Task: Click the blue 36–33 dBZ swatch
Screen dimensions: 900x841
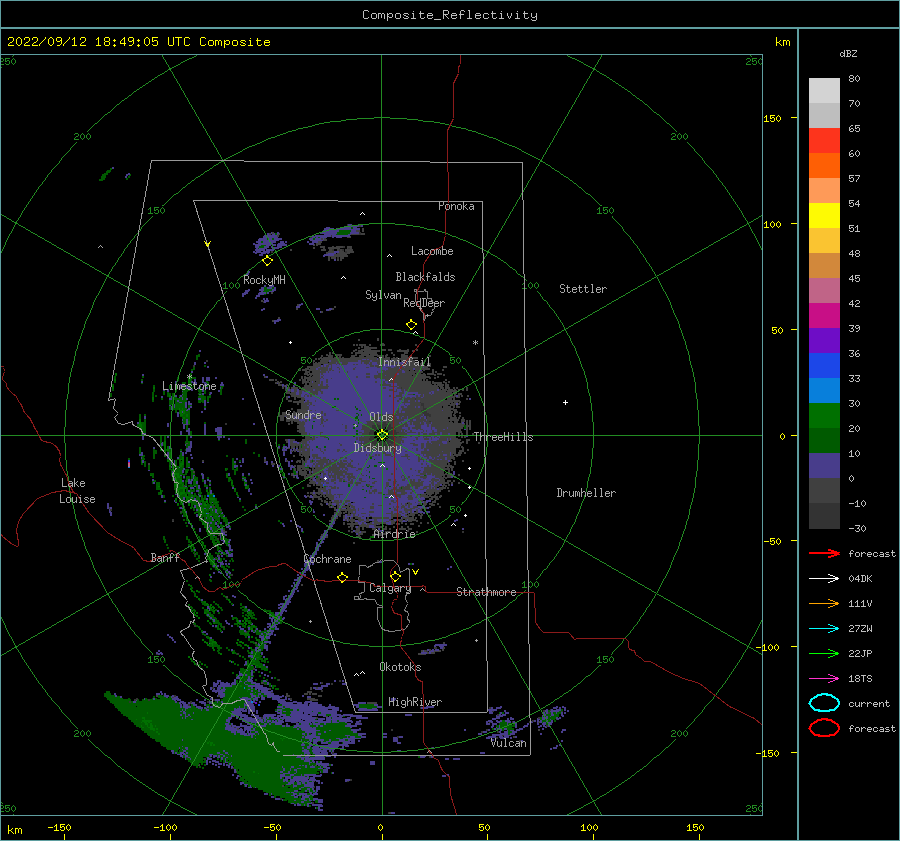Action: [824, 366]
